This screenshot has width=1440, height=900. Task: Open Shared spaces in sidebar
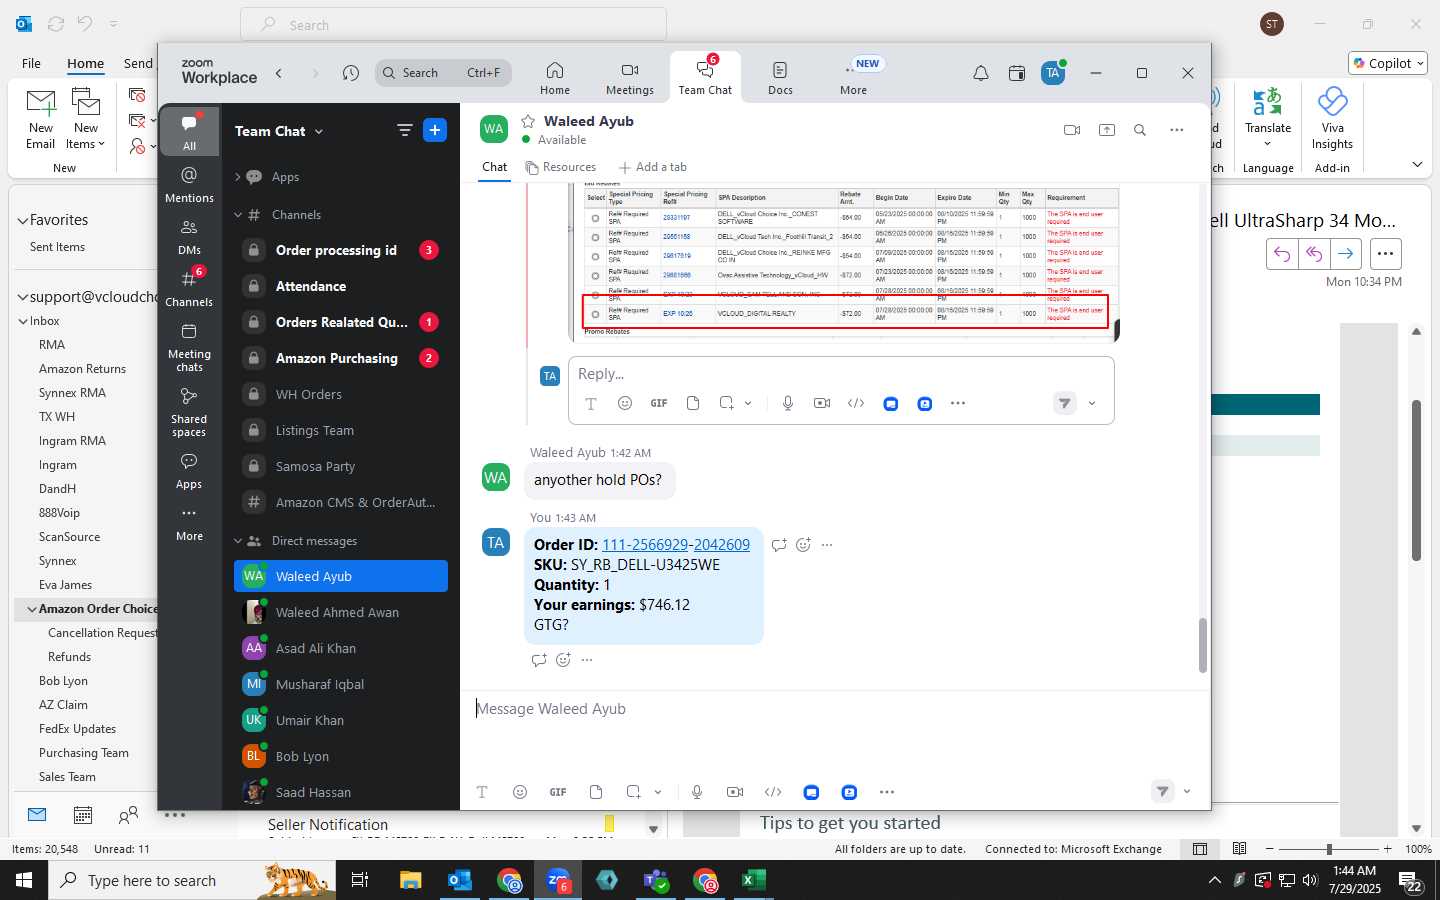(189, 412)
